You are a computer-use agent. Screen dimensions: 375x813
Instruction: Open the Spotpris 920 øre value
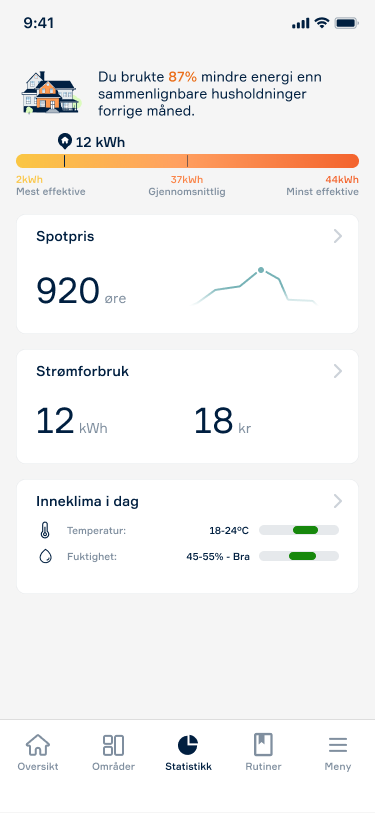pyautogui.click(x=81, y=291)
